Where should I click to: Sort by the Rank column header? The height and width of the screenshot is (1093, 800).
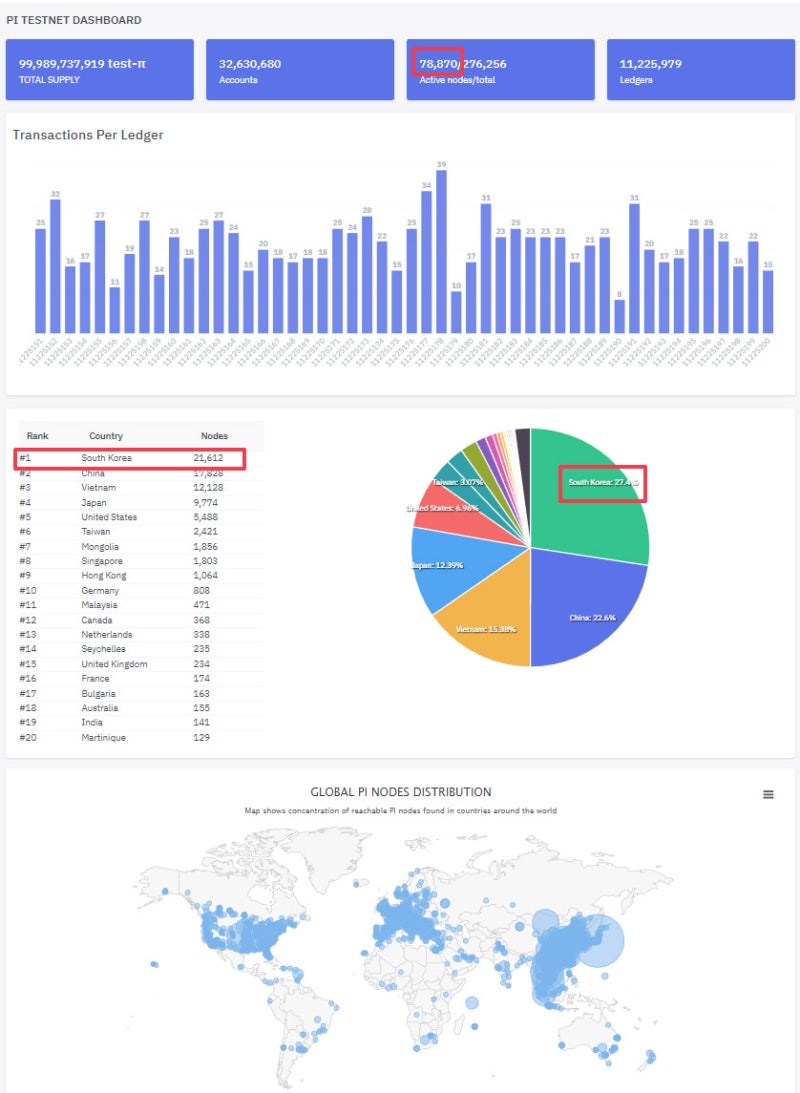pos(38,436)
